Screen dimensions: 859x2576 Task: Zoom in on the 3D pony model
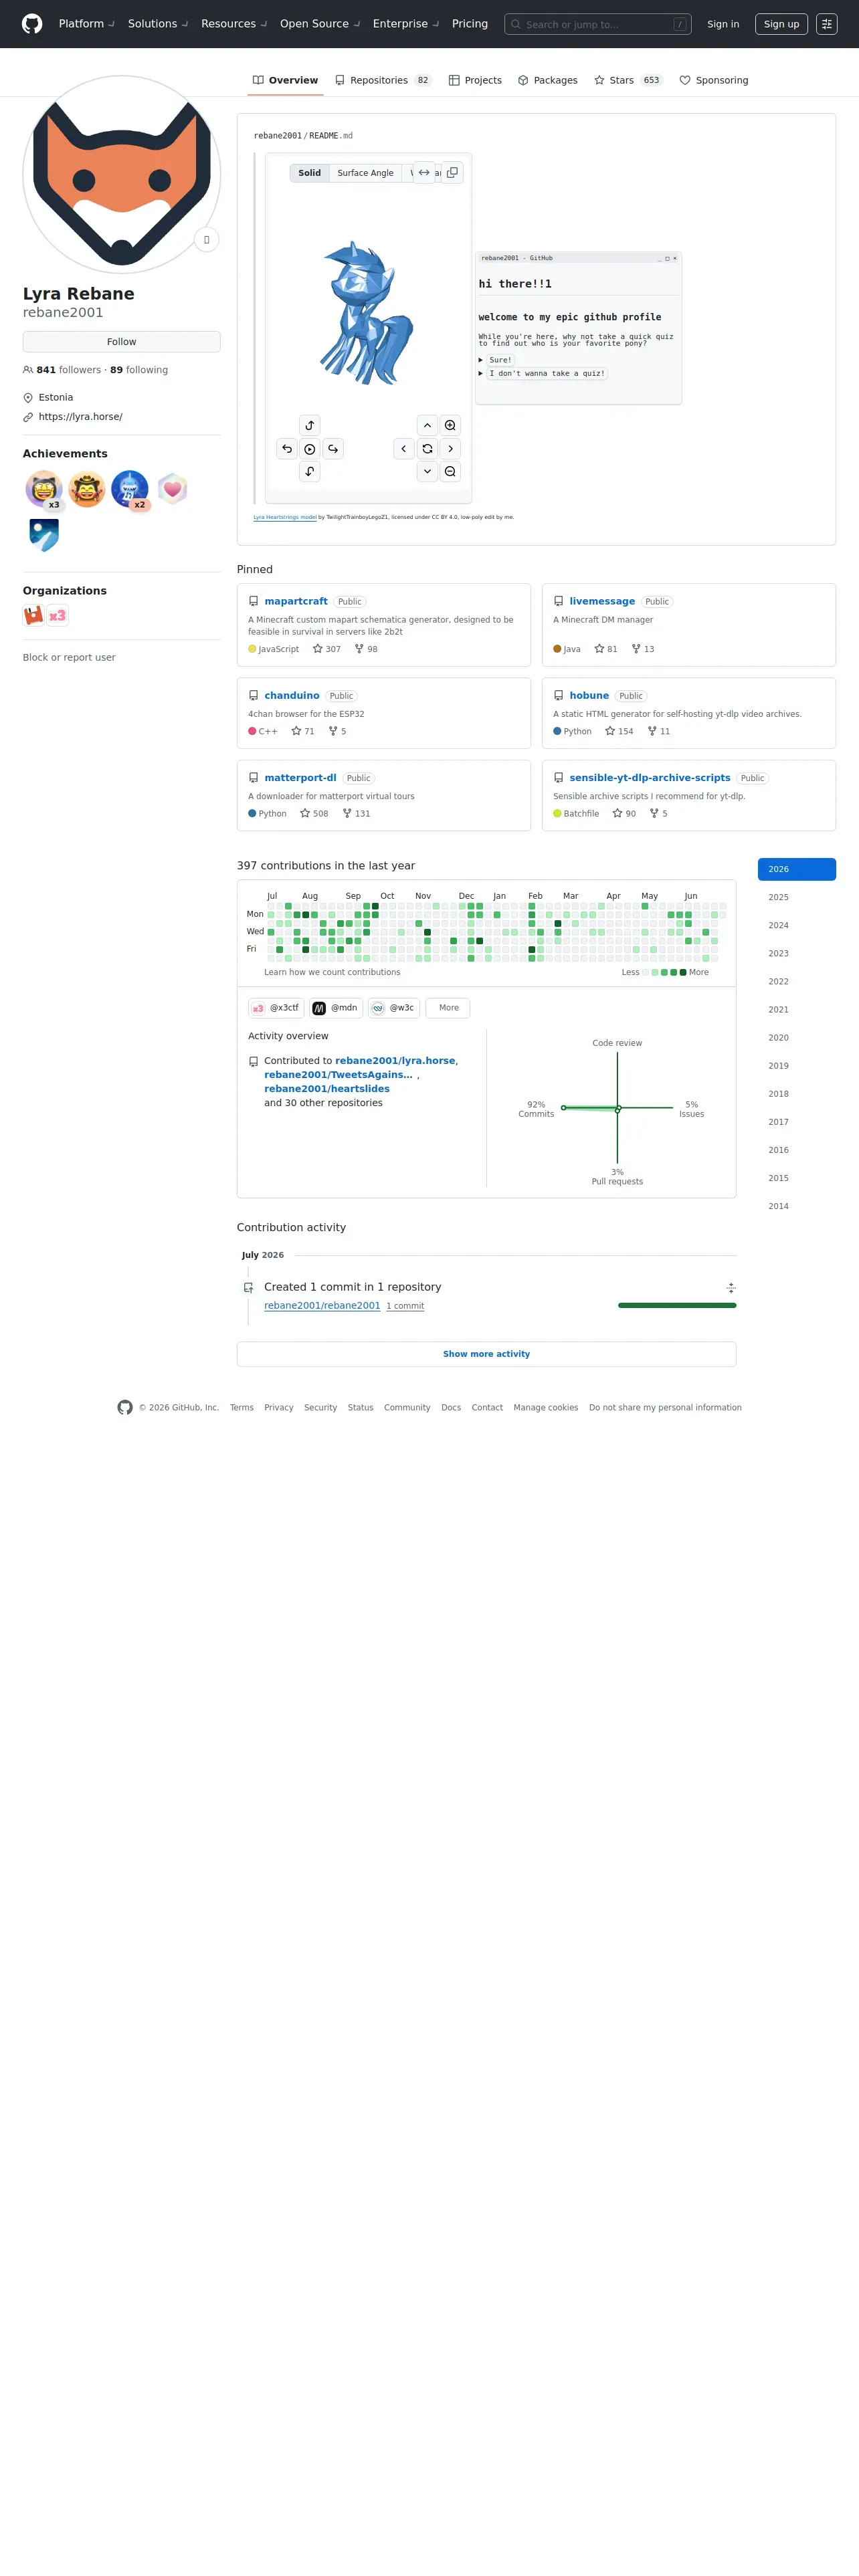(x=450, y=425)
